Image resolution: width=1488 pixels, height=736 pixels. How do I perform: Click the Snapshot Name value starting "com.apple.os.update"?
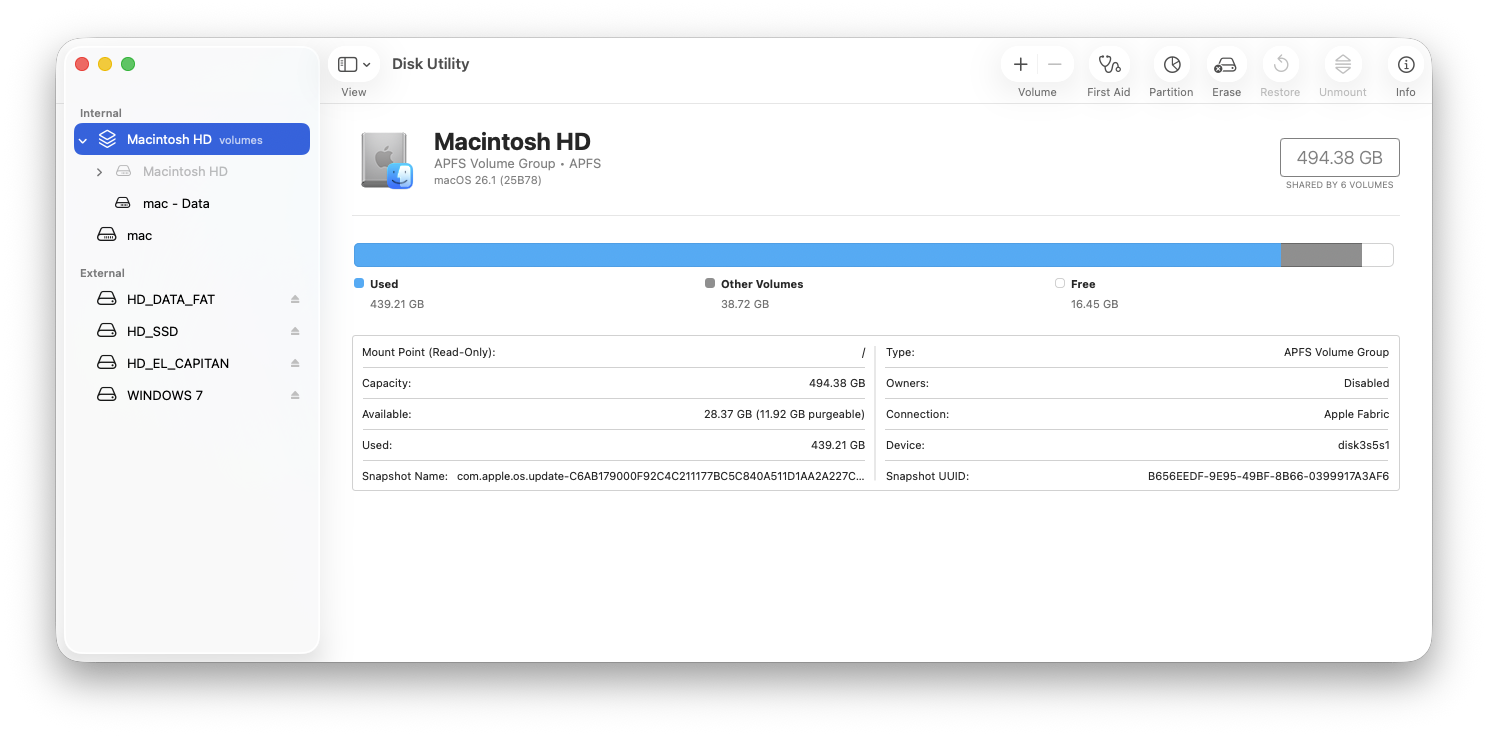(x=661, y=476)
